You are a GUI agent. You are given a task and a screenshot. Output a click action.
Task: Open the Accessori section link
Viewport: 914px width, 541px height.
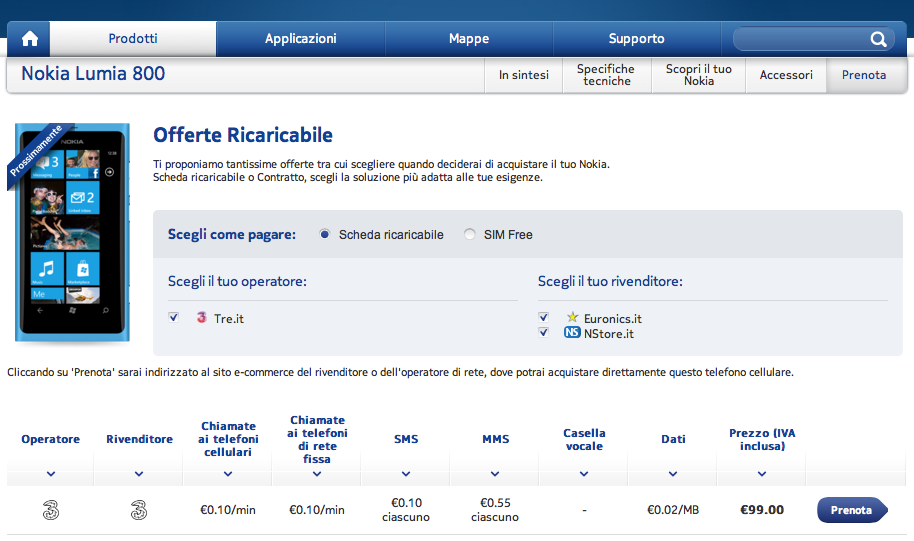coord(786,75)
